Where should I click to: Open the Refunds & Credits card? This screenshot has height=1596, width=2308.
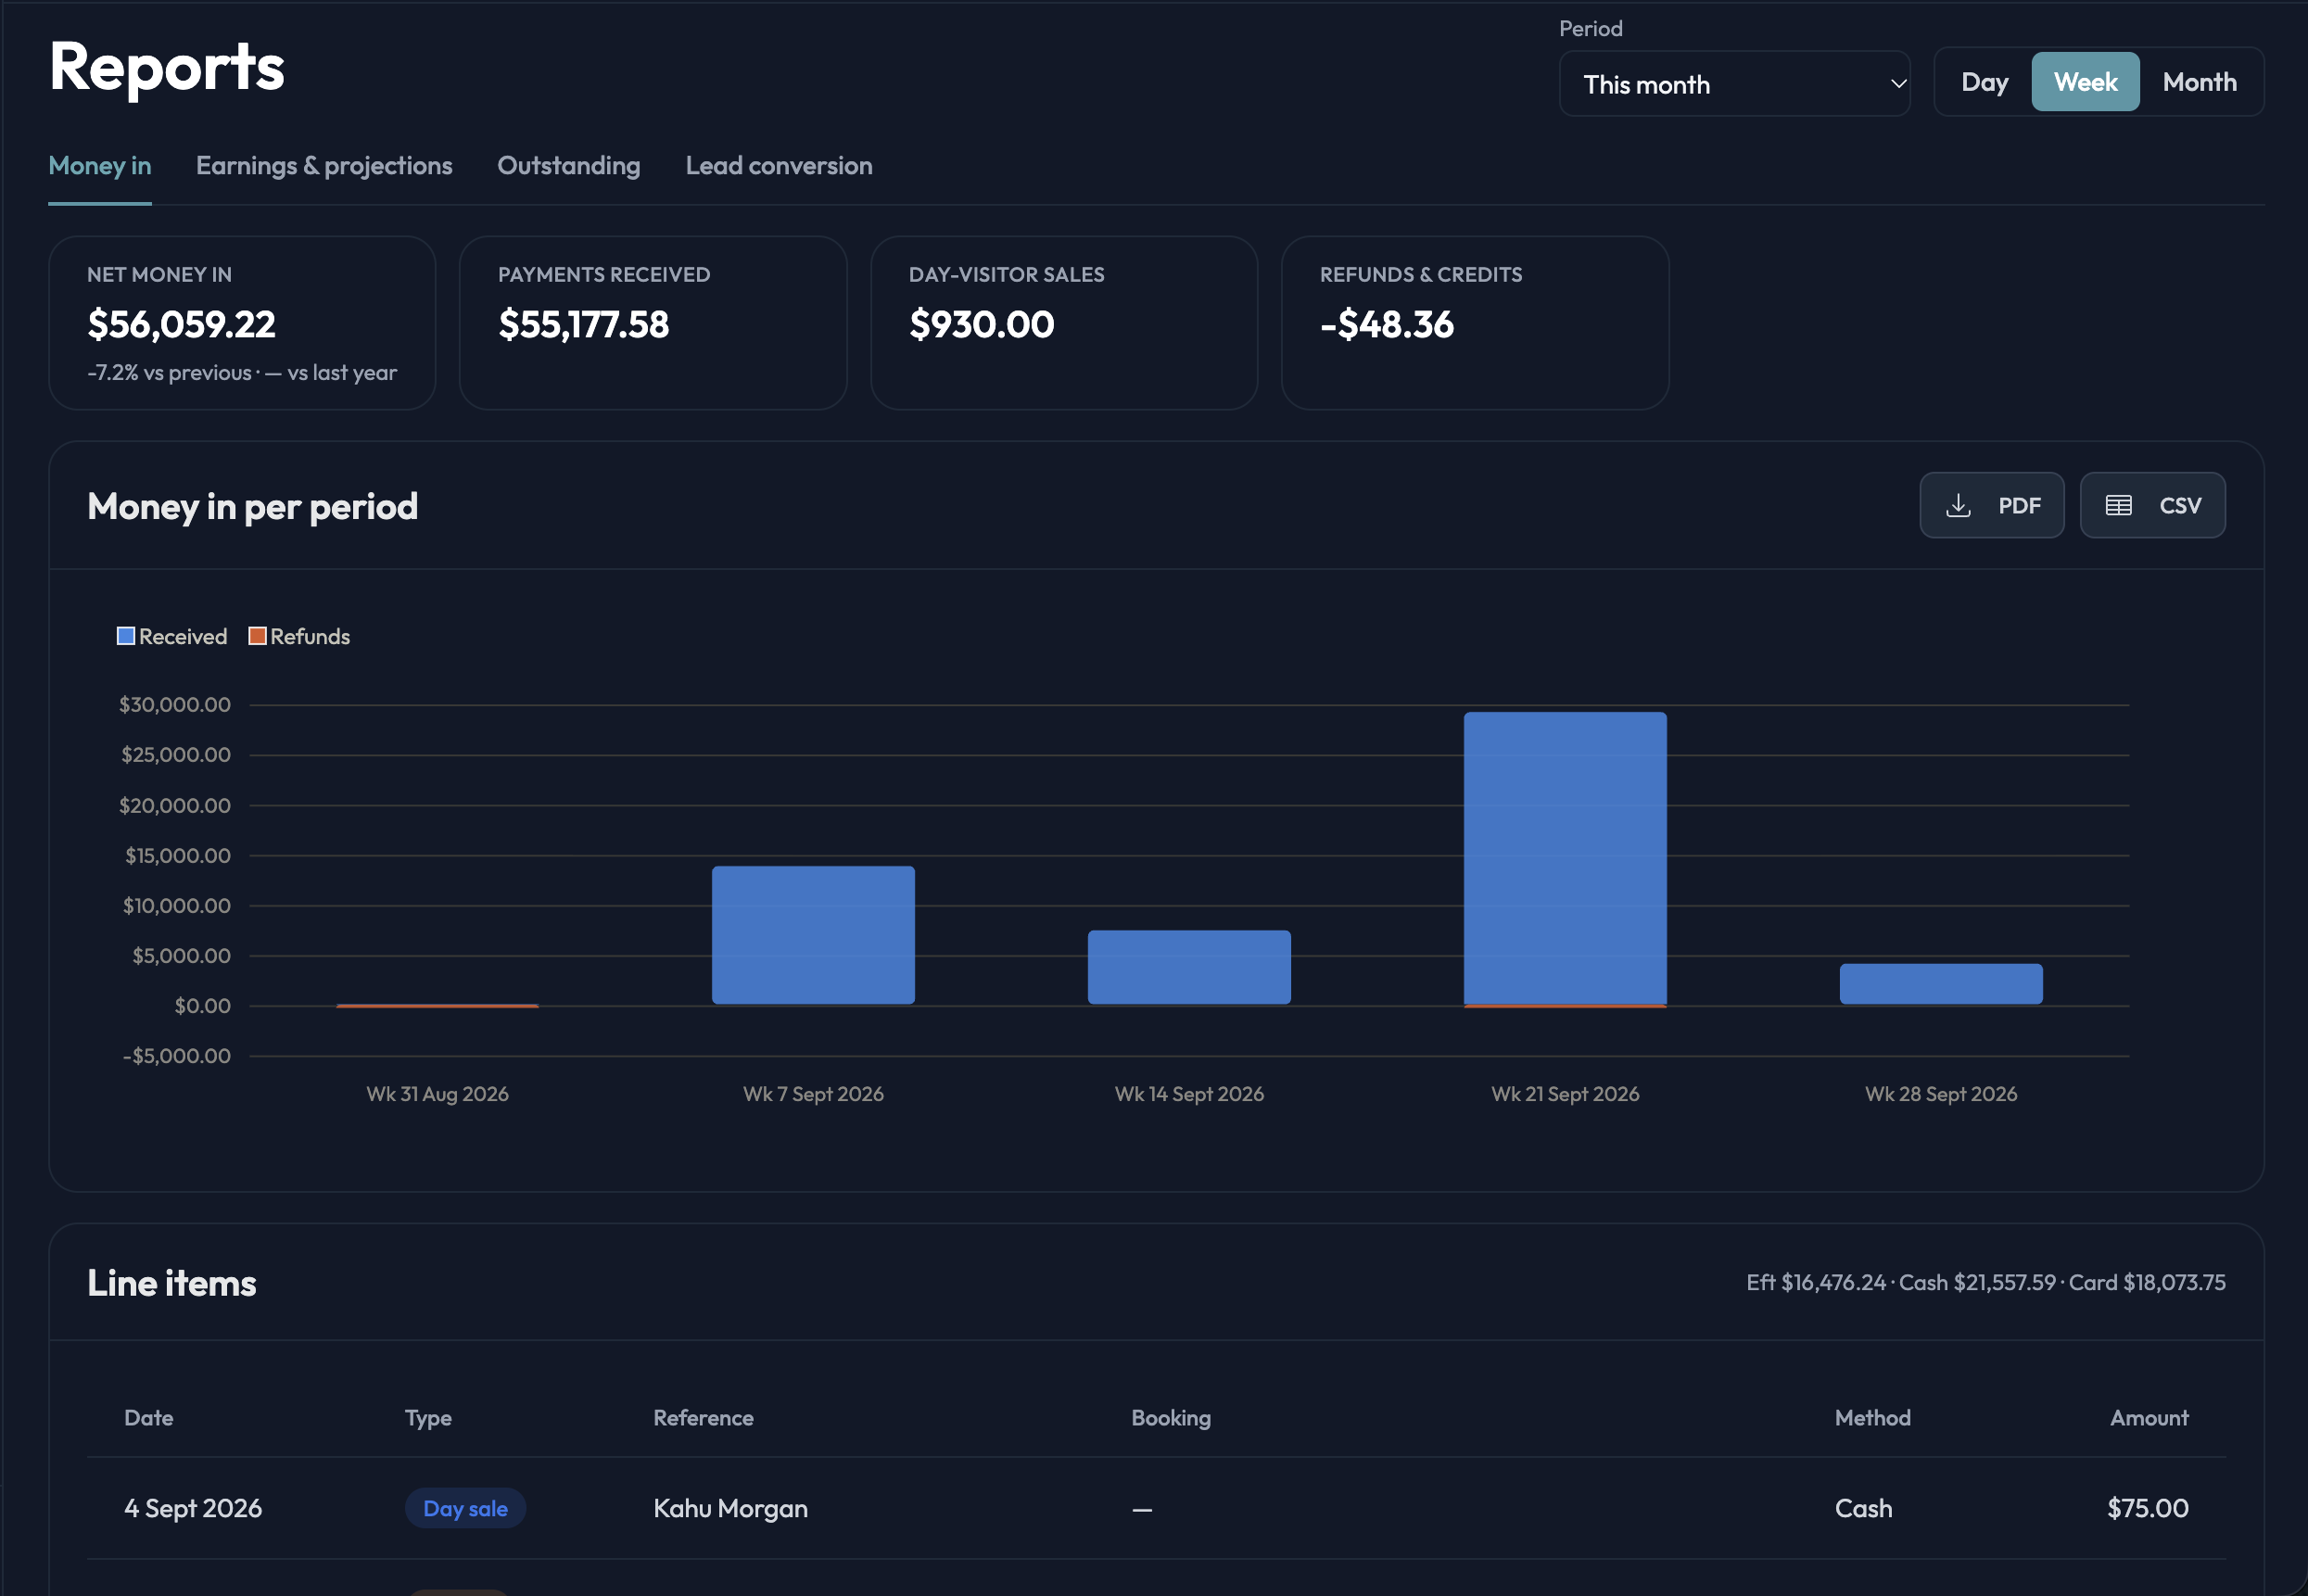(1475, 323)
